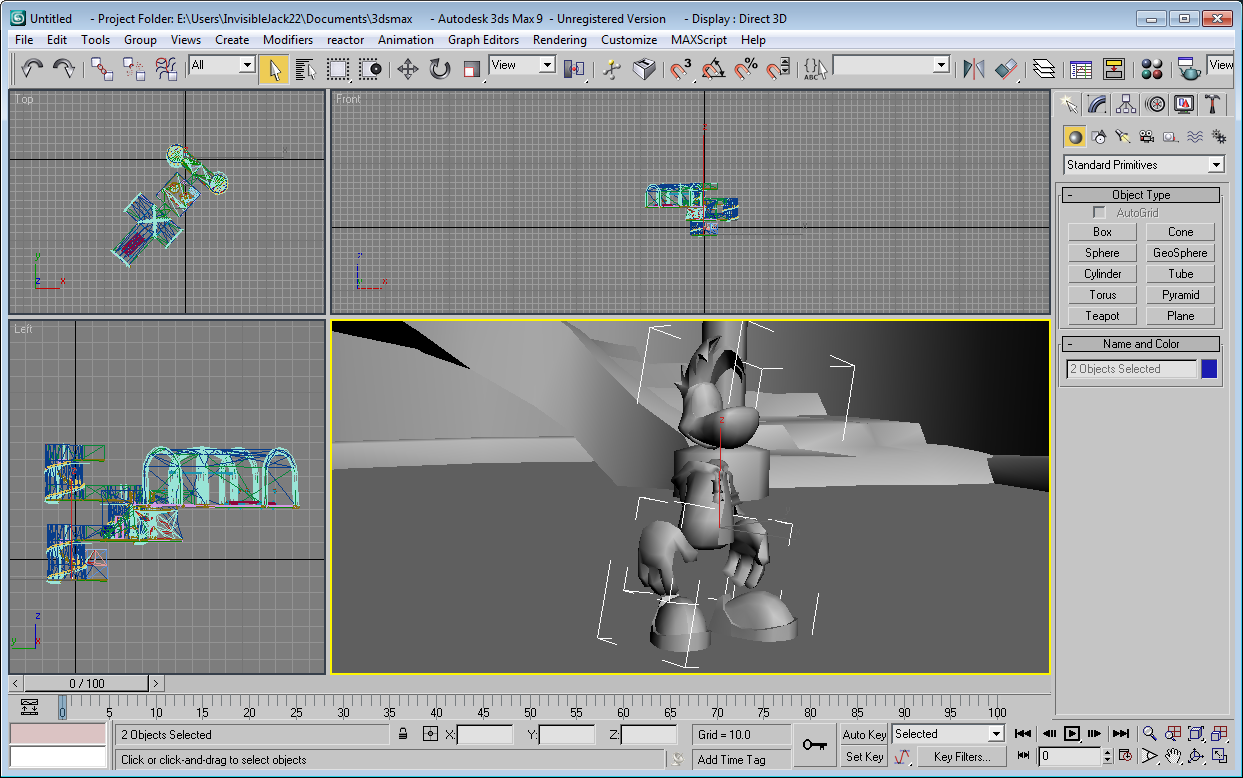Open the reactor menu
This screenshot has width=1243, height=778.
(346, 40)
